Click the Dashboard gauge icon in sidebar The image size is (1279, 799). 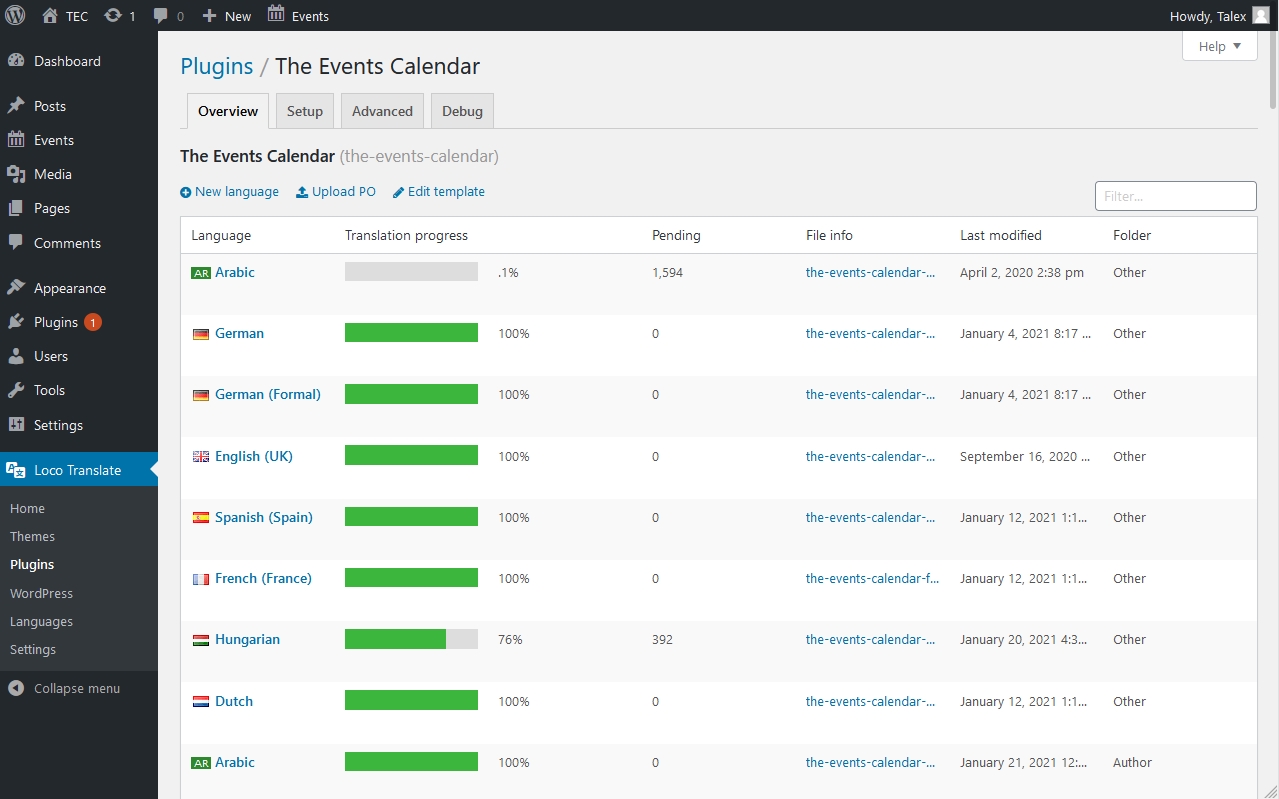click(16, 61)
